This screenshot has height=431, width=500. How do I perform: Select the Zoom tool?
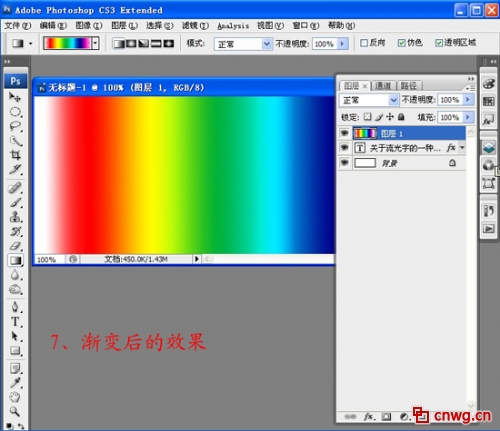(x=15, y=411)
